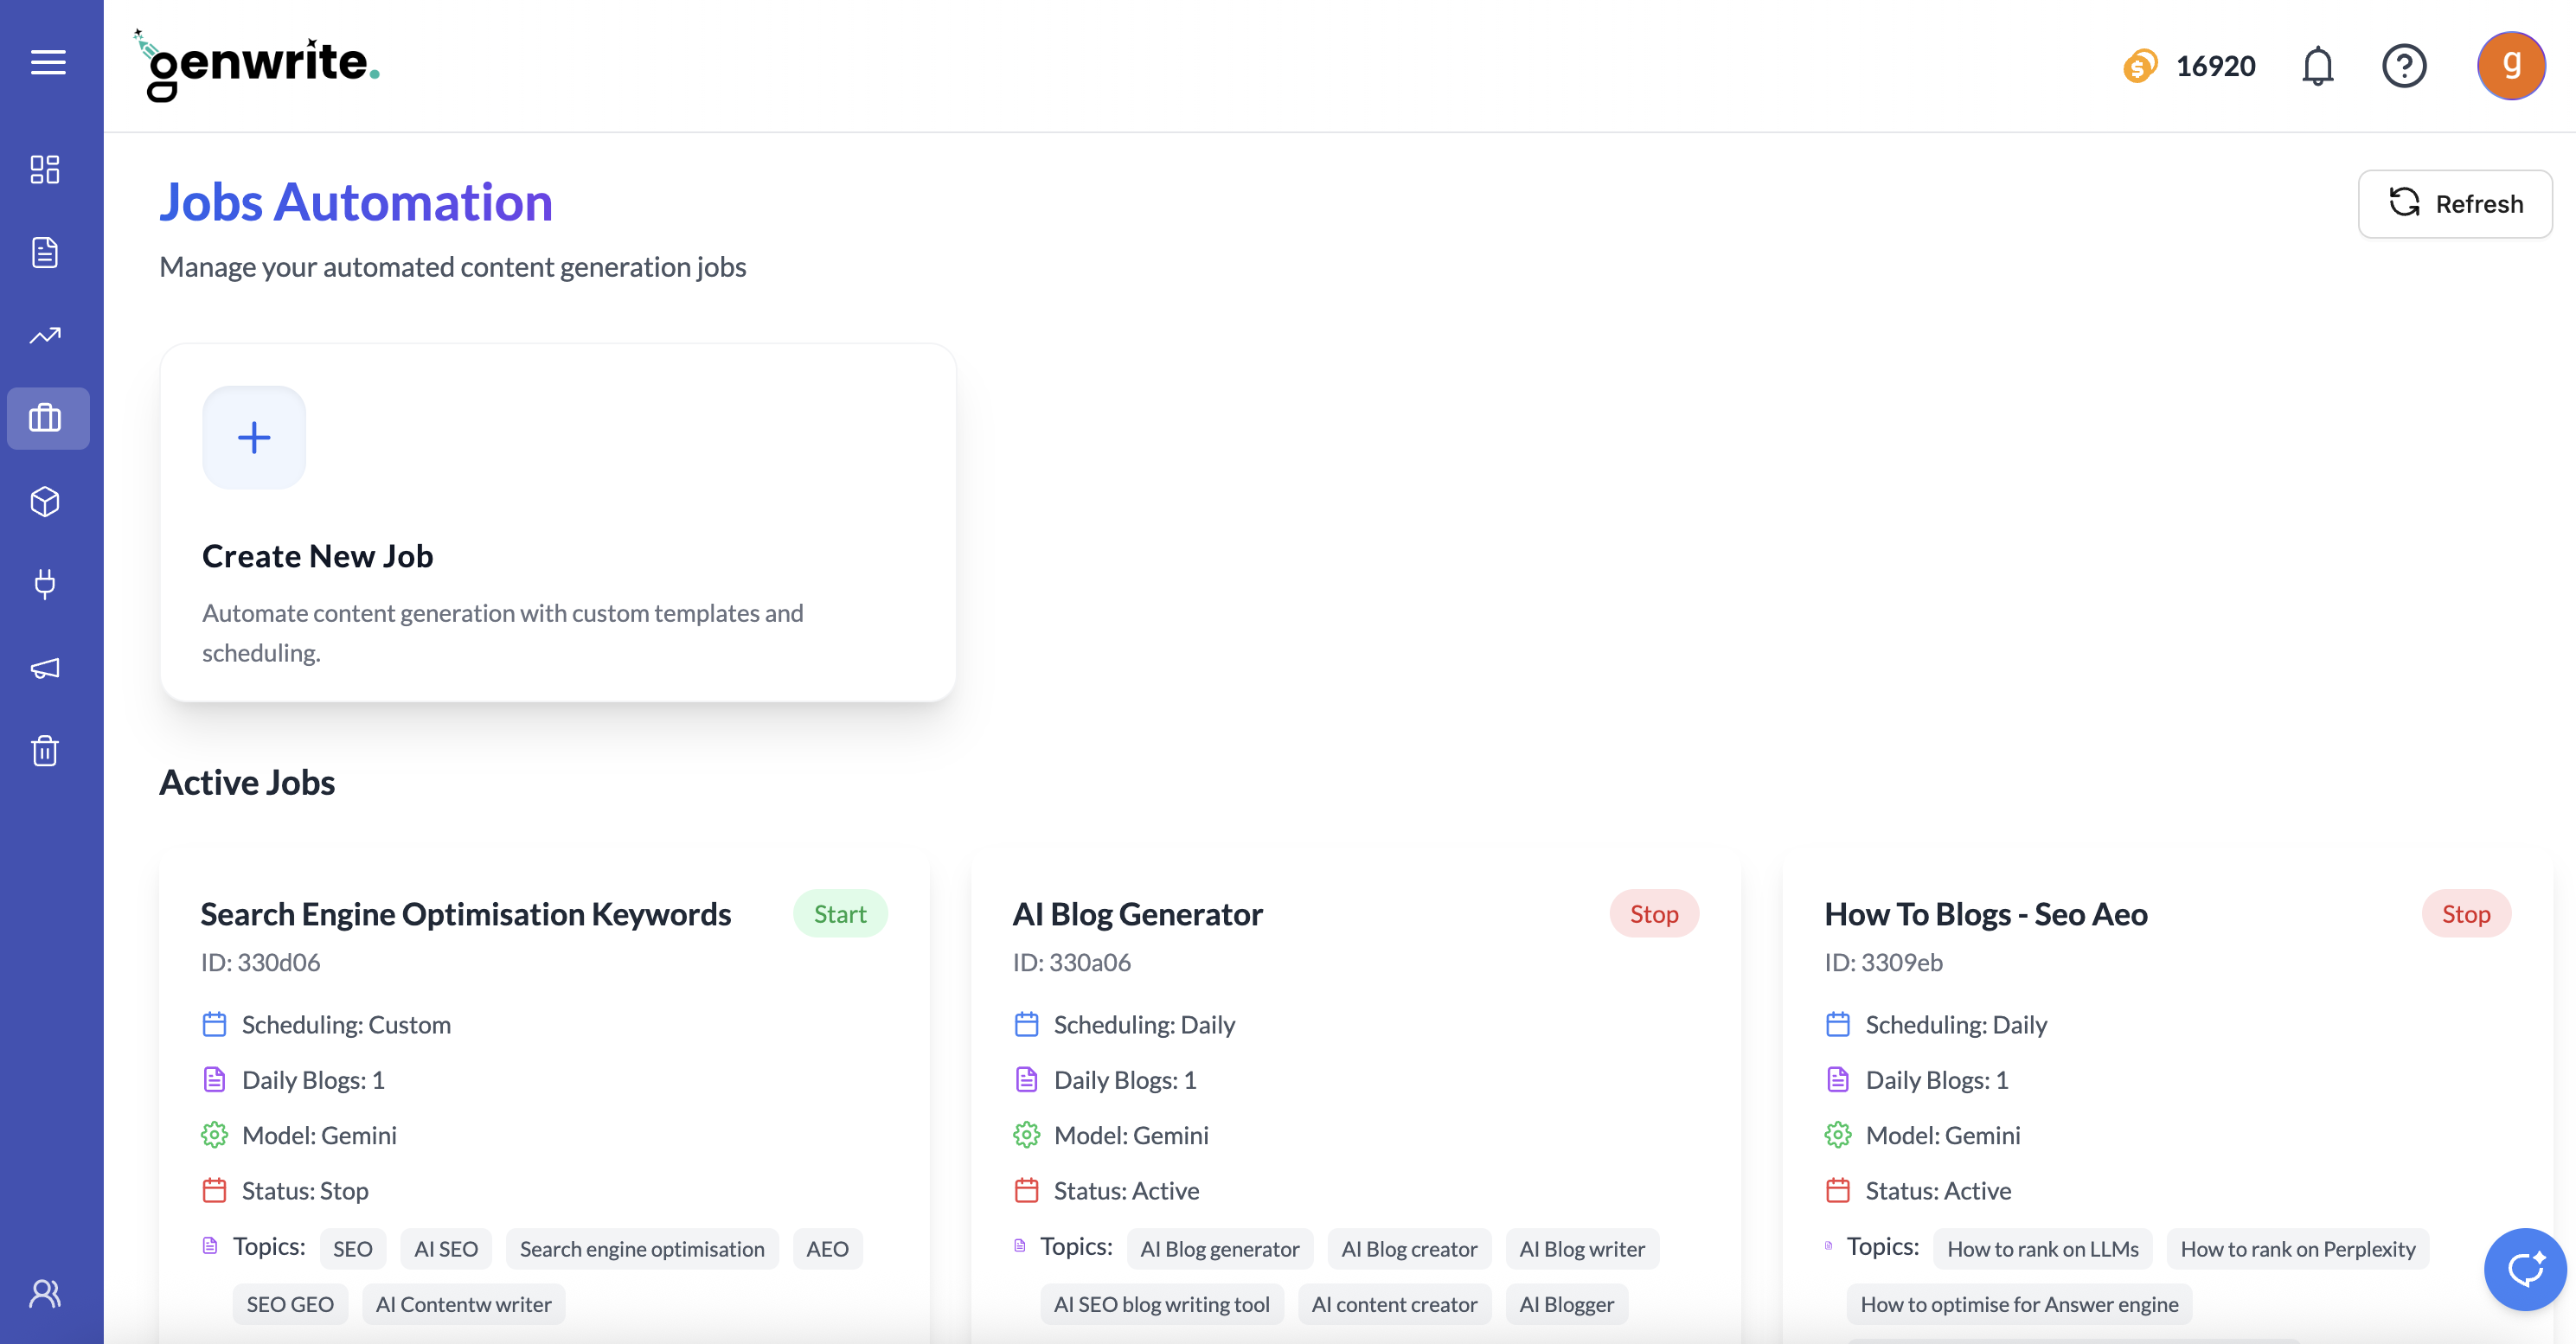Screen dimensions: 2576x1344
Task: Open the notifications bell
Action: (x=2317, y=66)
